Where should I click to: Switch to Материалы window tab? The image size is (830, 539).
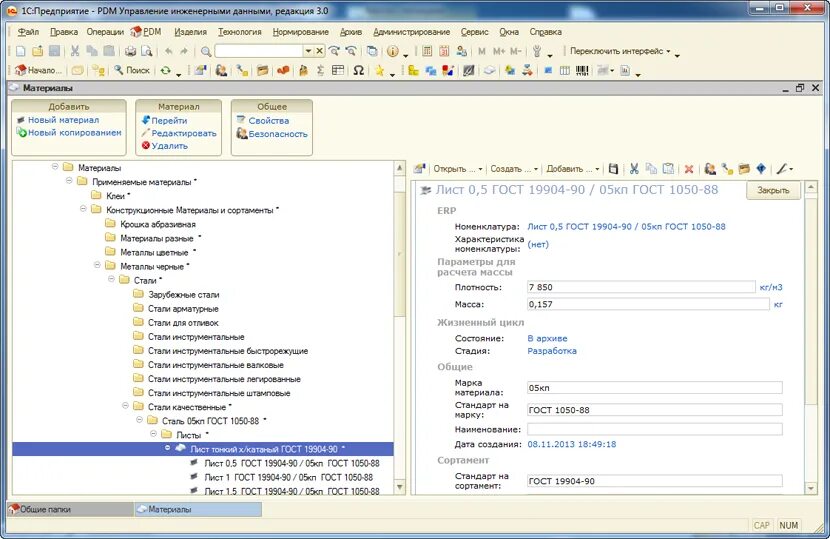tap(198, 509)
